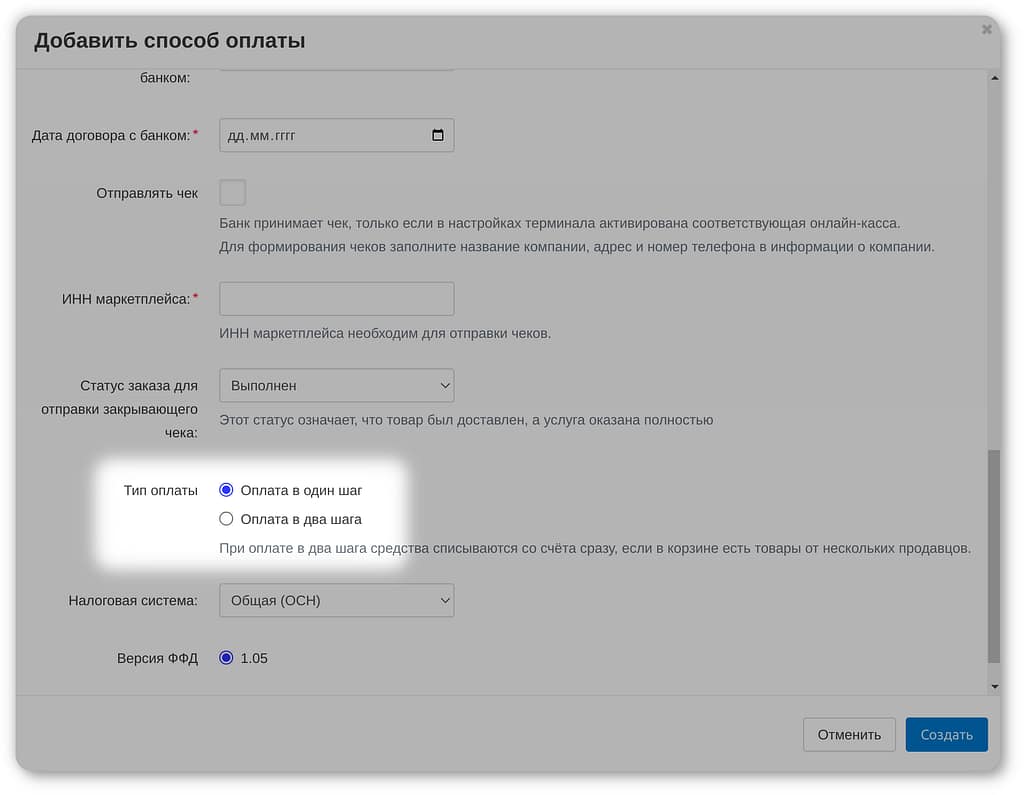Open the calendar picker in the date field
This screenshot has width=1024, height=795.
tap(437, 135)
